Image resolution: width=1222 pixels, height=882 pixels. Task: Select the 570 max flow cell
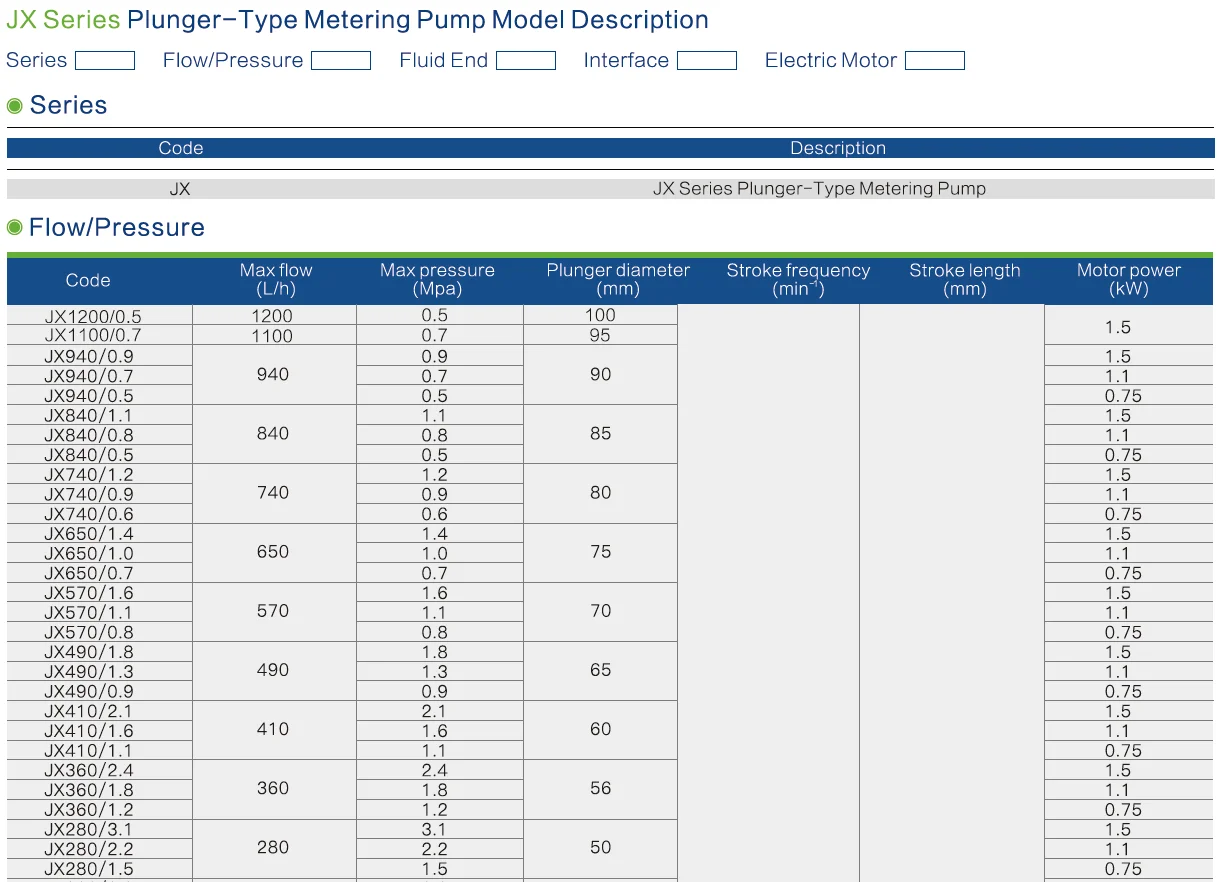(273, 611)
